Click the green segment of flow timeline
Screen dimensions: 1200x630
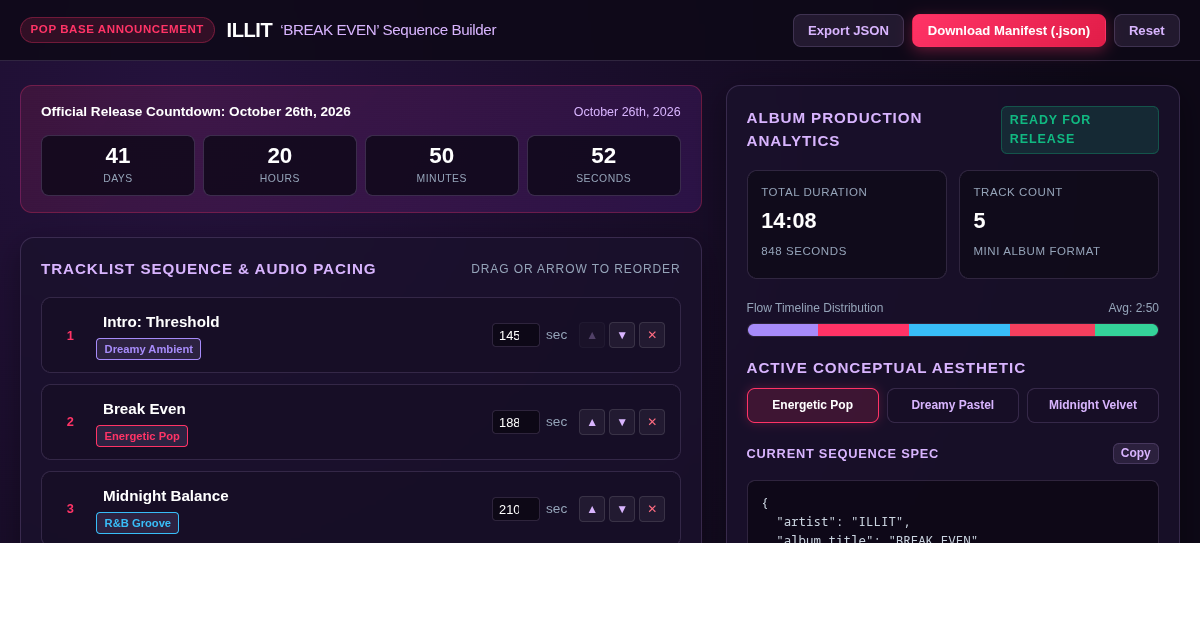click(x=1127, y=330)
